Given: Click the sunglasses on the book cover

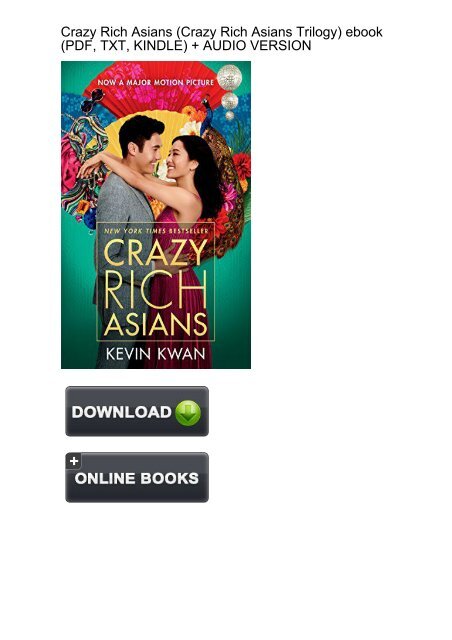Looking at the screenshot, I should (x=93, y=102).
